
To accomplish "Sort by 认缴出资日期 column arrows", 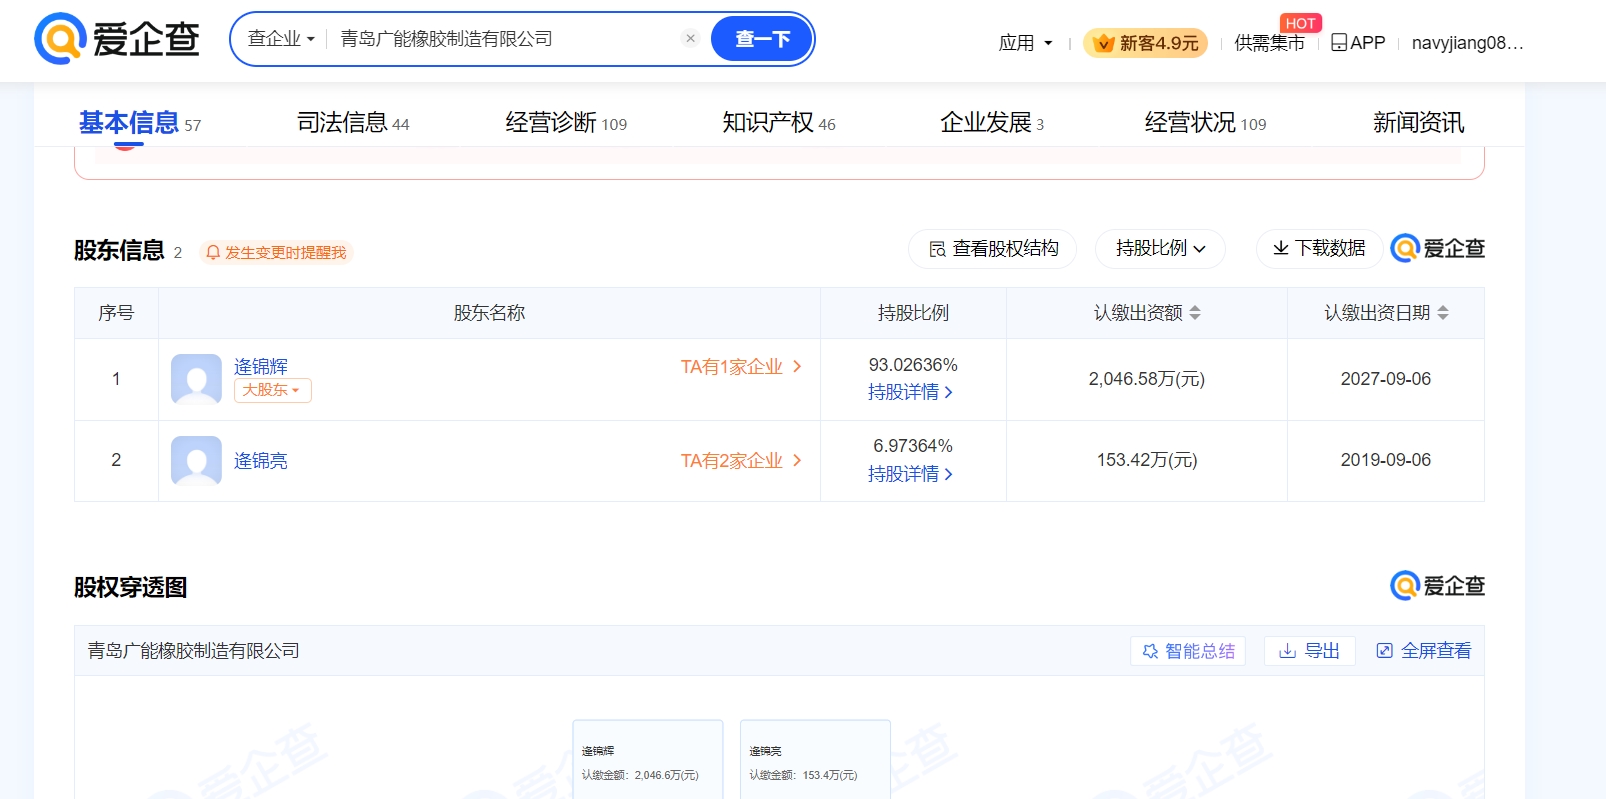I will click(x=1443, y=313).
